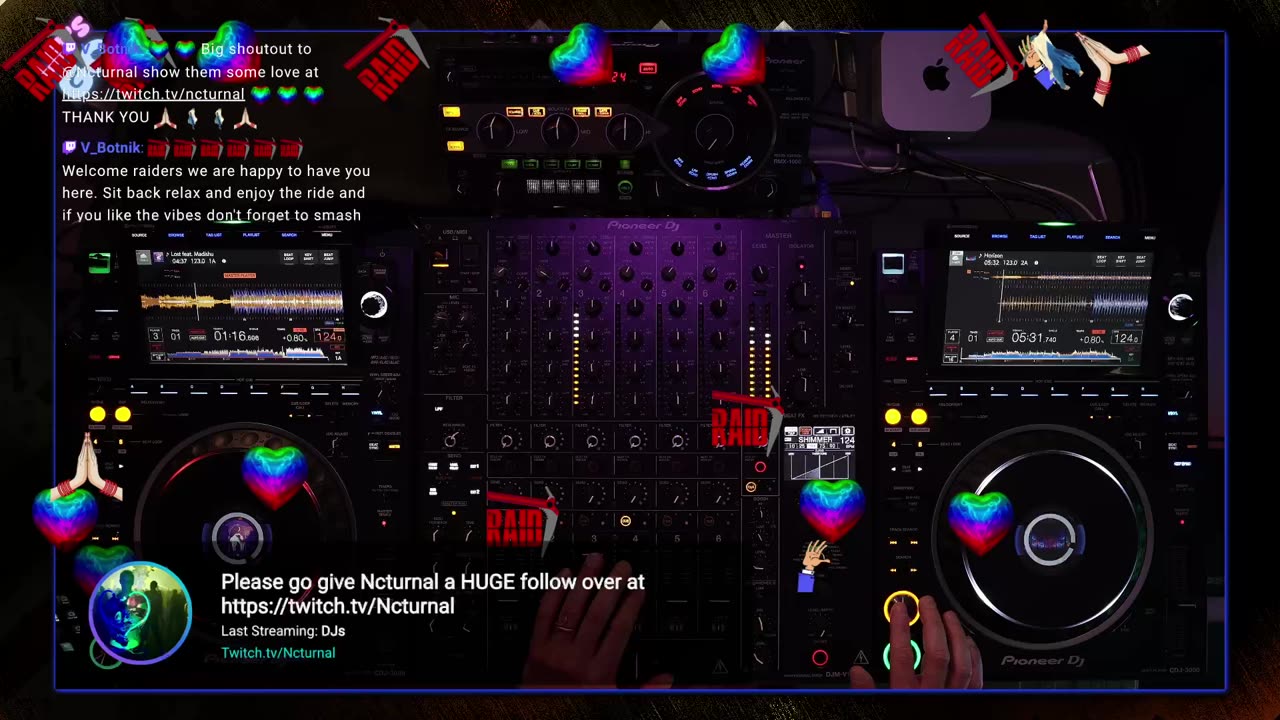Image resolution: width=1280 pixels, height=720 pixels.
Task: Click the red AUTO button beside the 24 display
Action: (648, 68)
